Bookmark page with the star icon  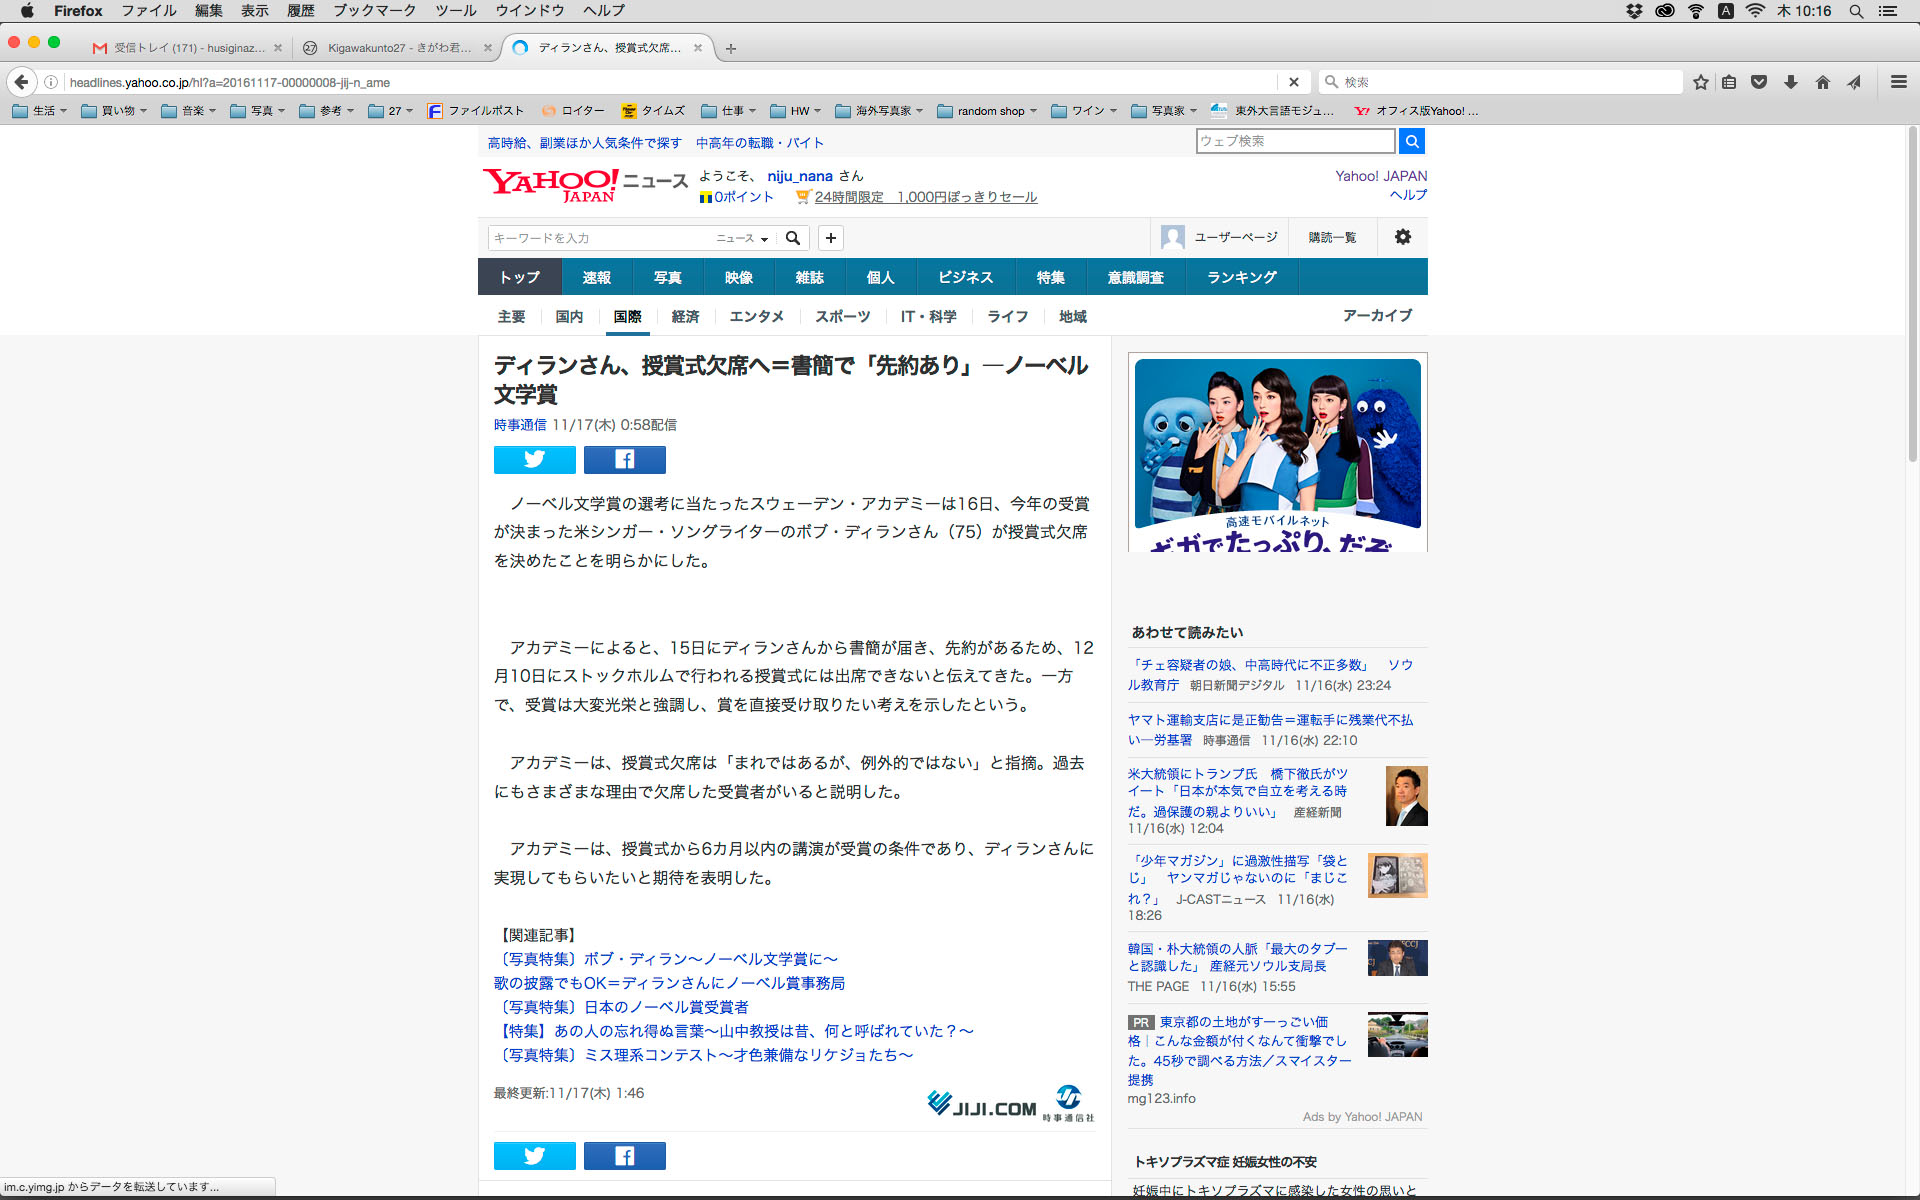click(x=1700, y=82)
